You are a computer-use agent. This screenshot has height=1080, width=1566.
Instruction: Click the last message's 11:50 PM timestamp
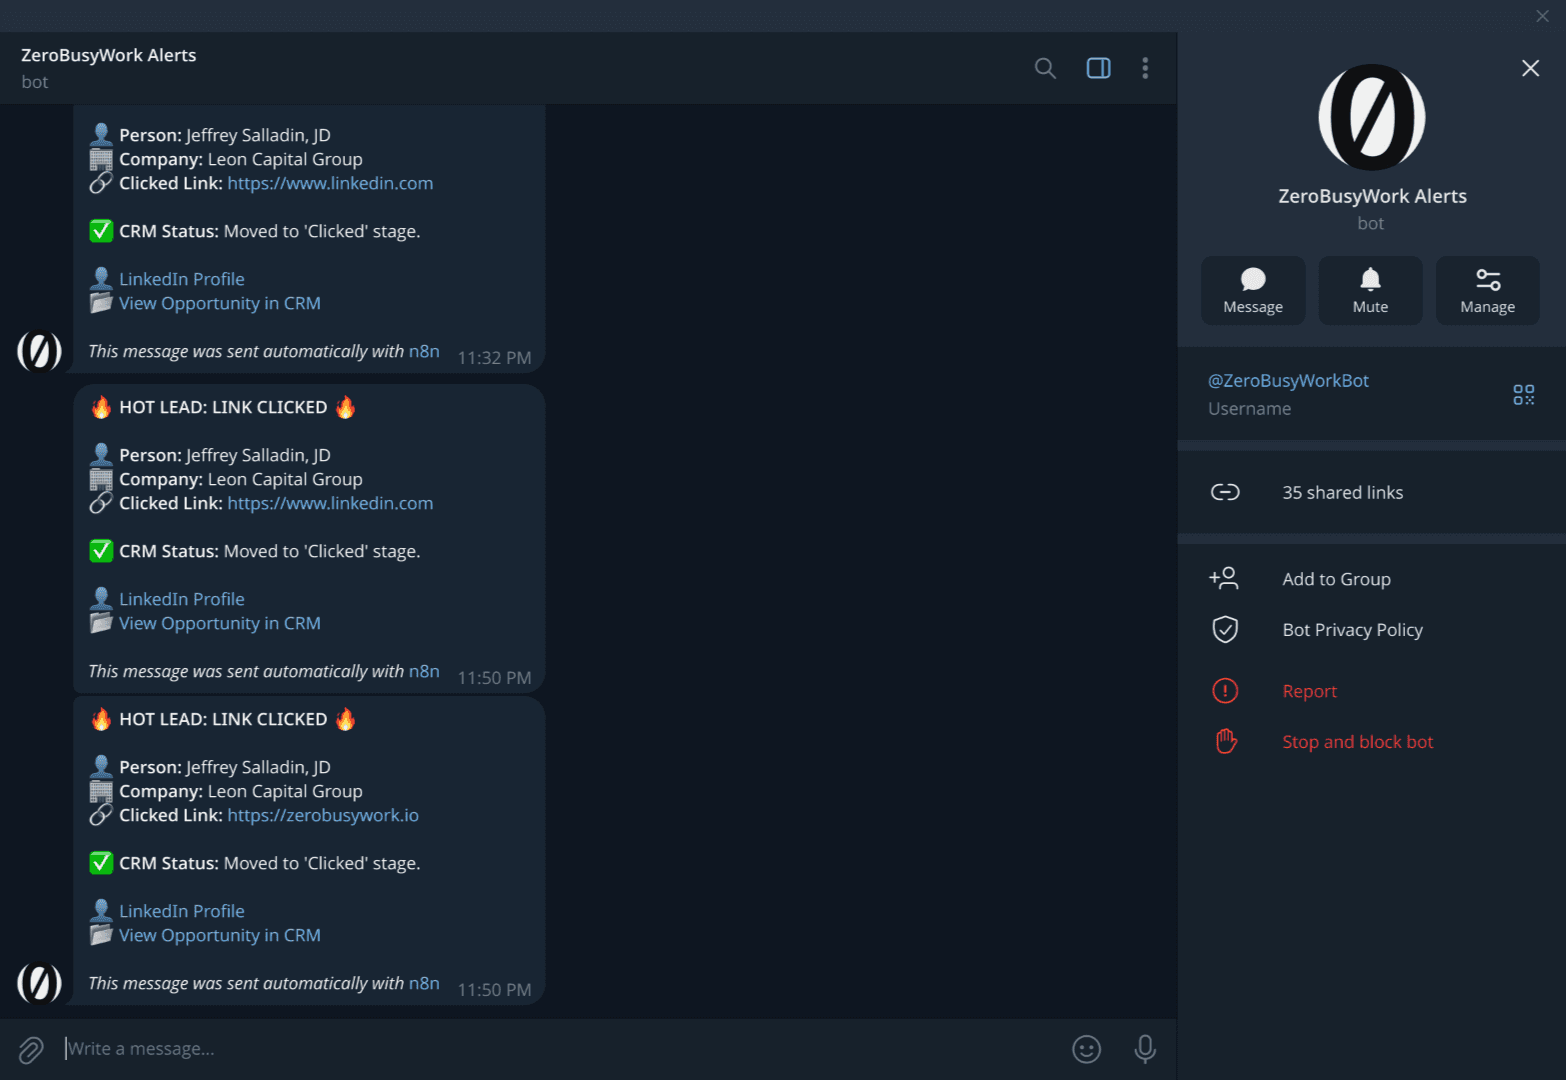494,990
